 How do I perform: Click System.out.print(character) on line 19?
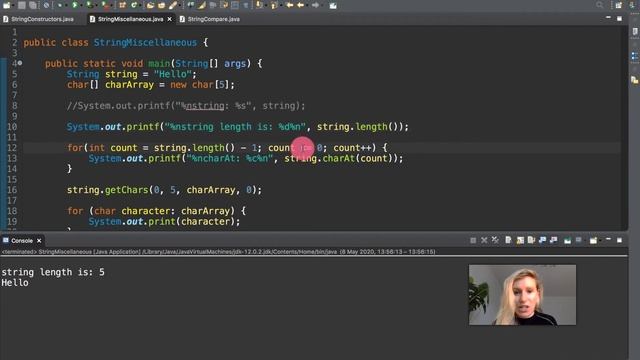pos(164,222)
